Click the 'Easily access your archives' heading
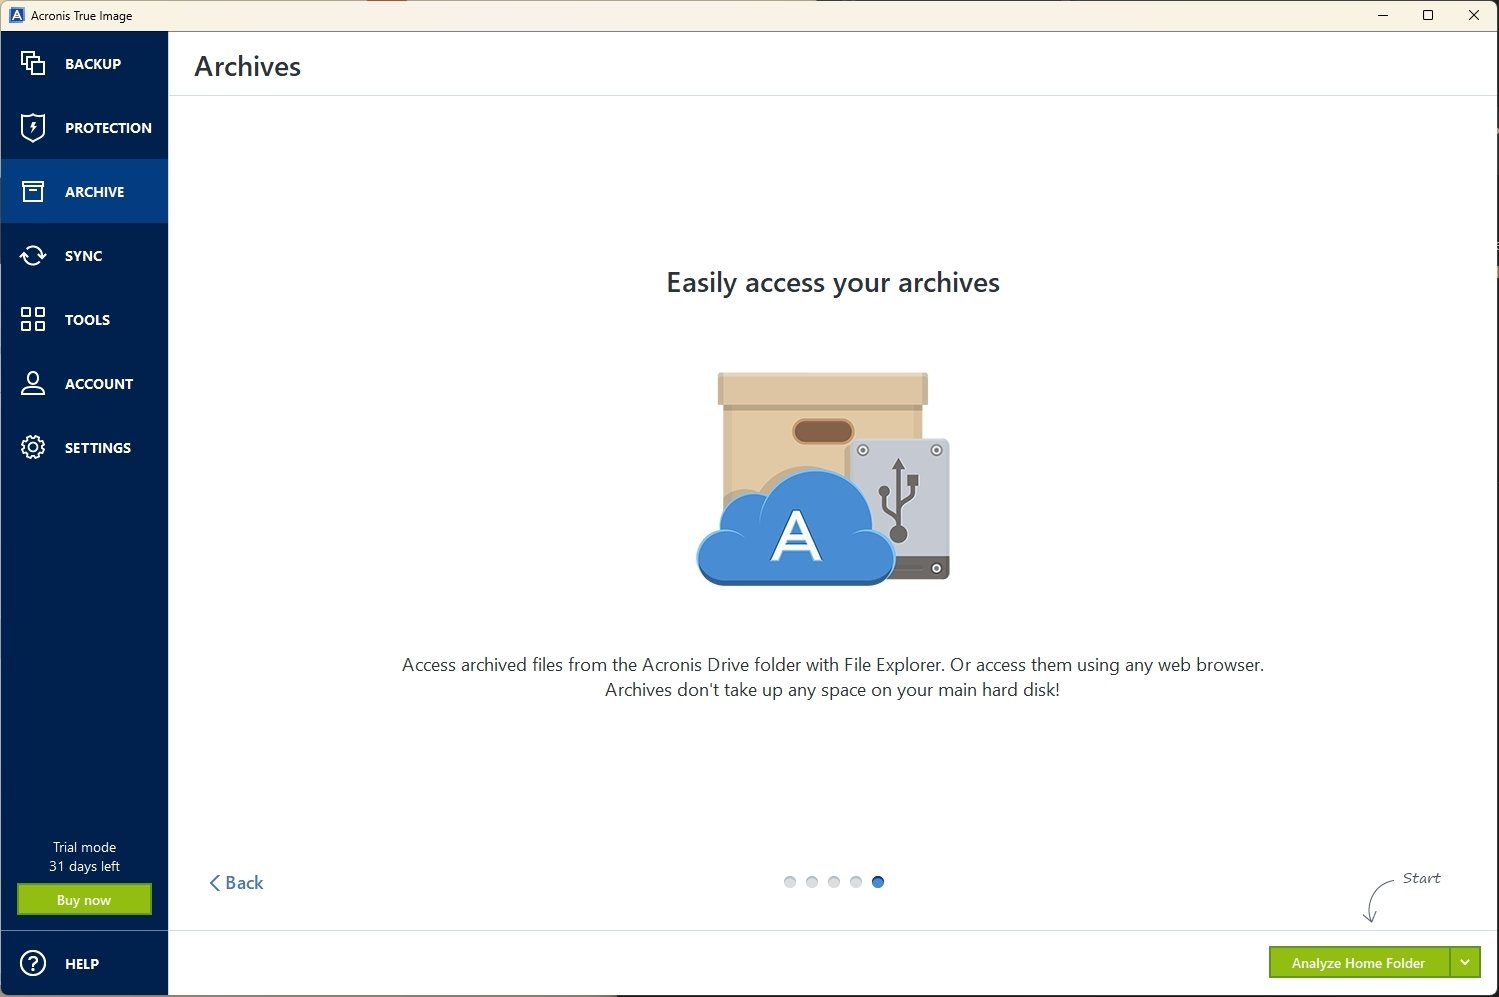The height and width of the screenshot is (997, 1499). 833,283
